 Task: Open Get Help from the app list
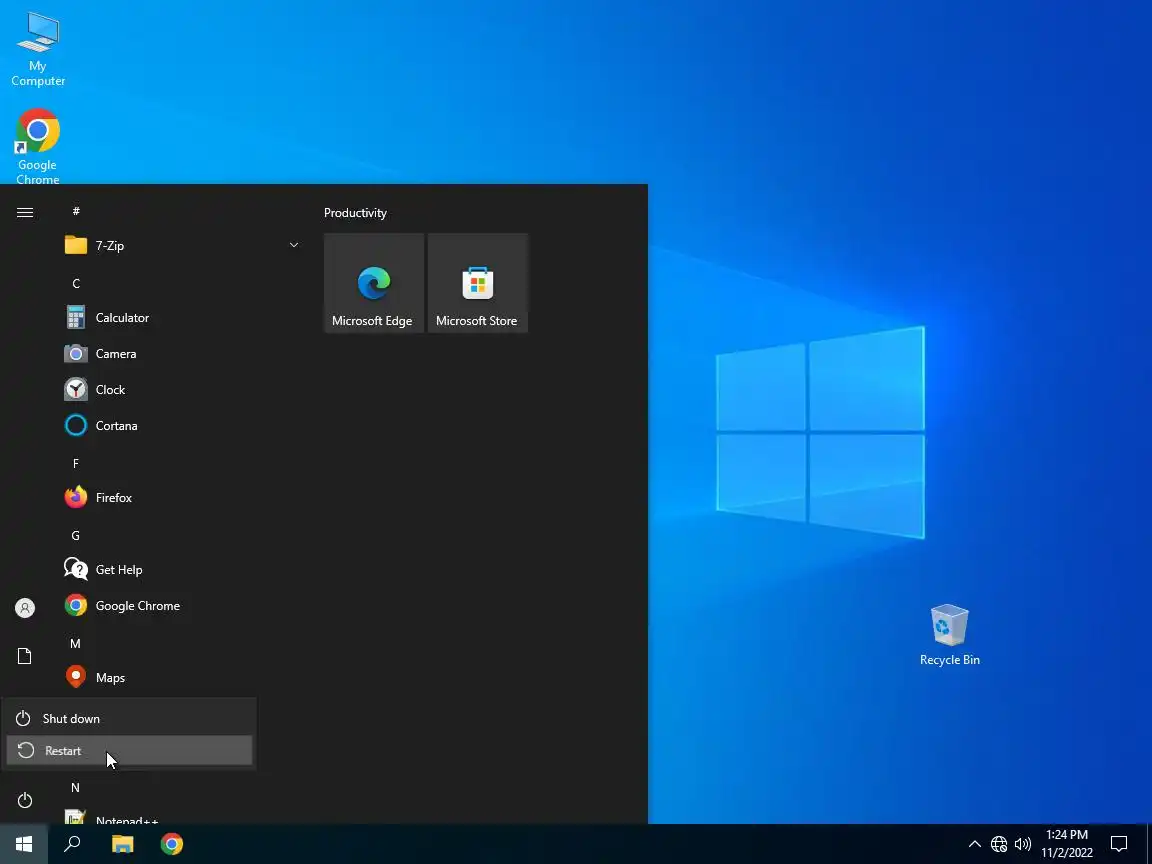point(183,569)
